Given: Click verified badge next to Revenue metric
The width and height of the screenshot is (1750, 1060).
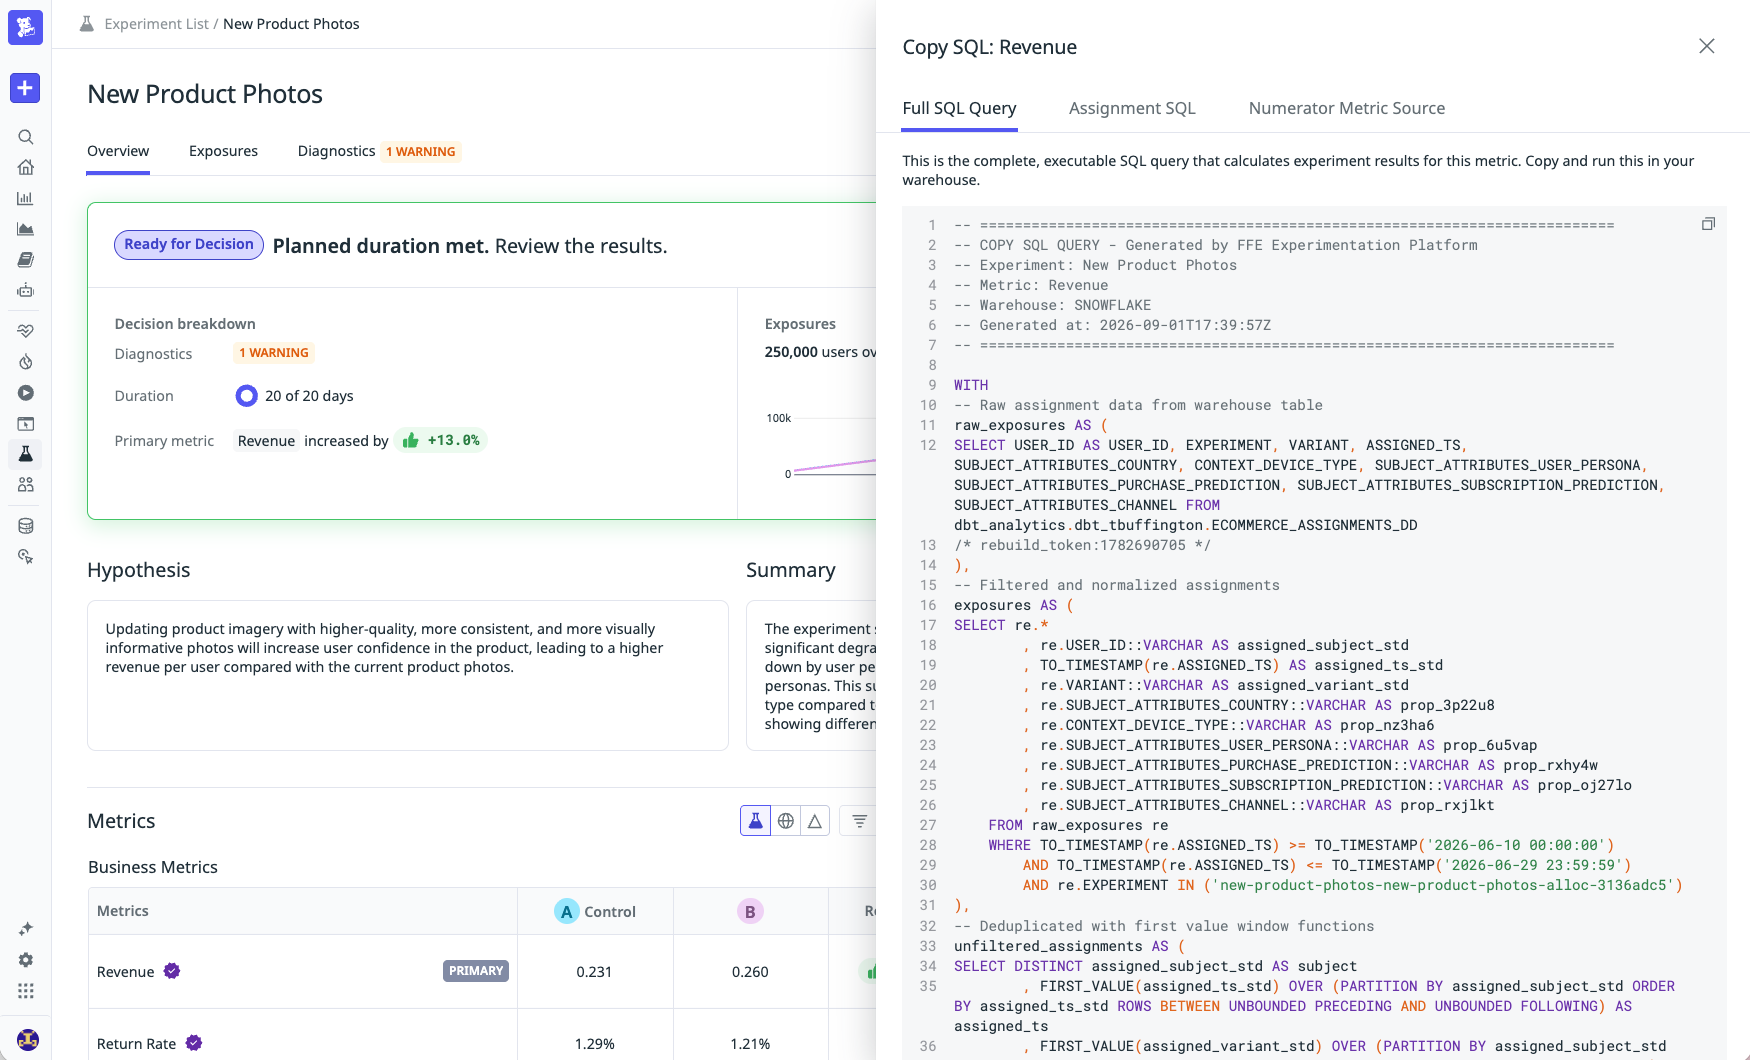Looking at the screenshot, I should (172, 971).
